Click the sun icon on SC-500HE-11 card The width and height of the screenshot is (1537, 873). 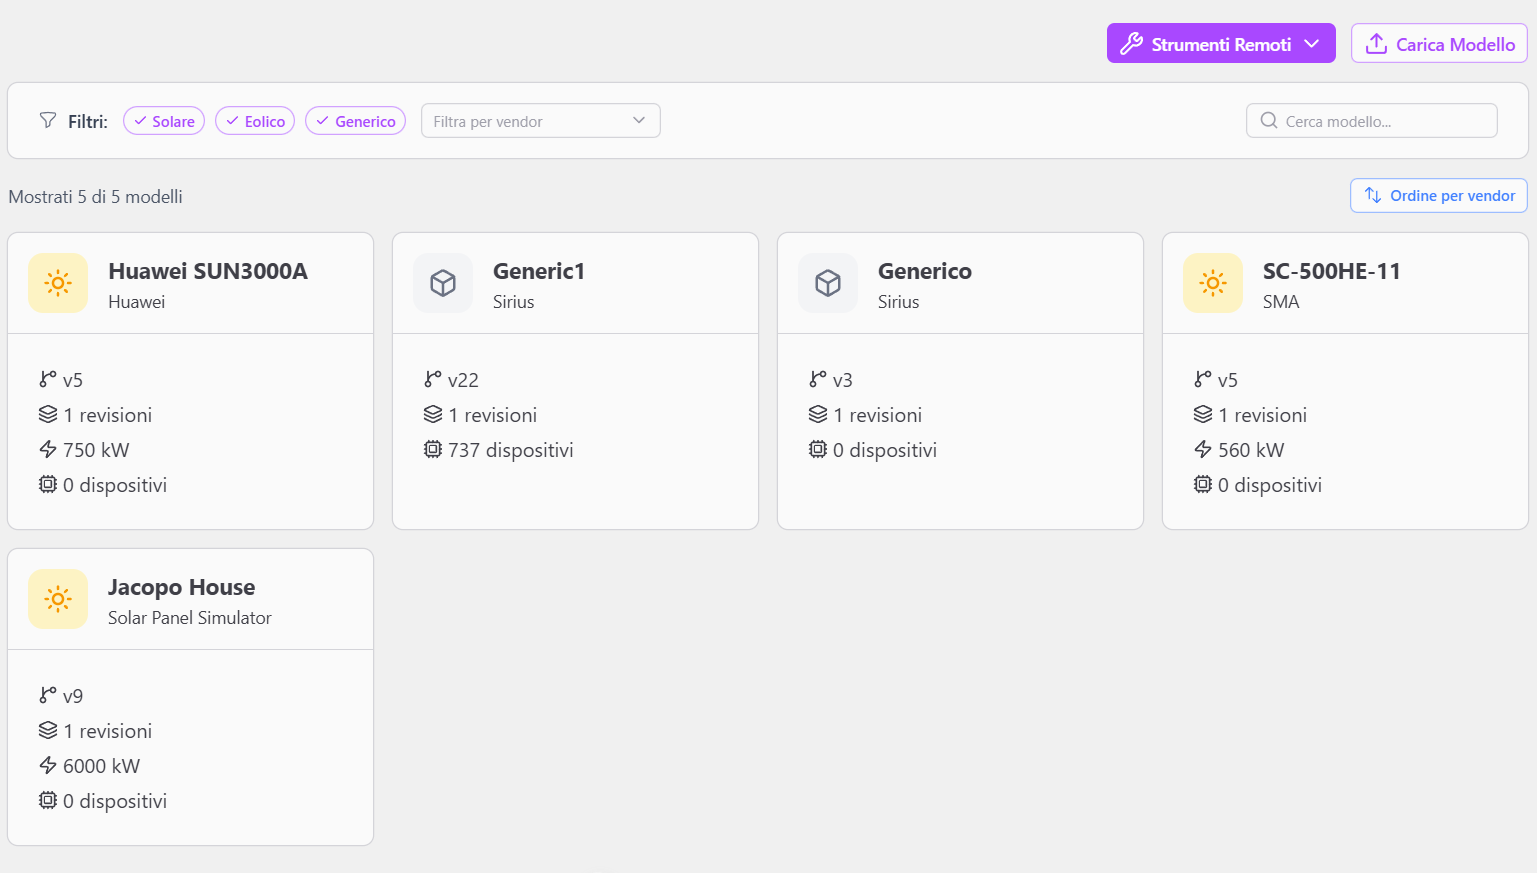coord(1213,283)
